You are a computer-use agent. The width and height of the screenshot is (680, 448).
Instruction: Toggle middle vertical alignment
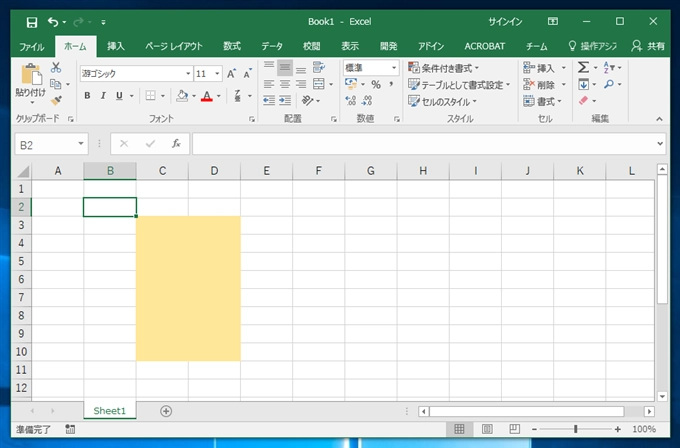point(285,67)
